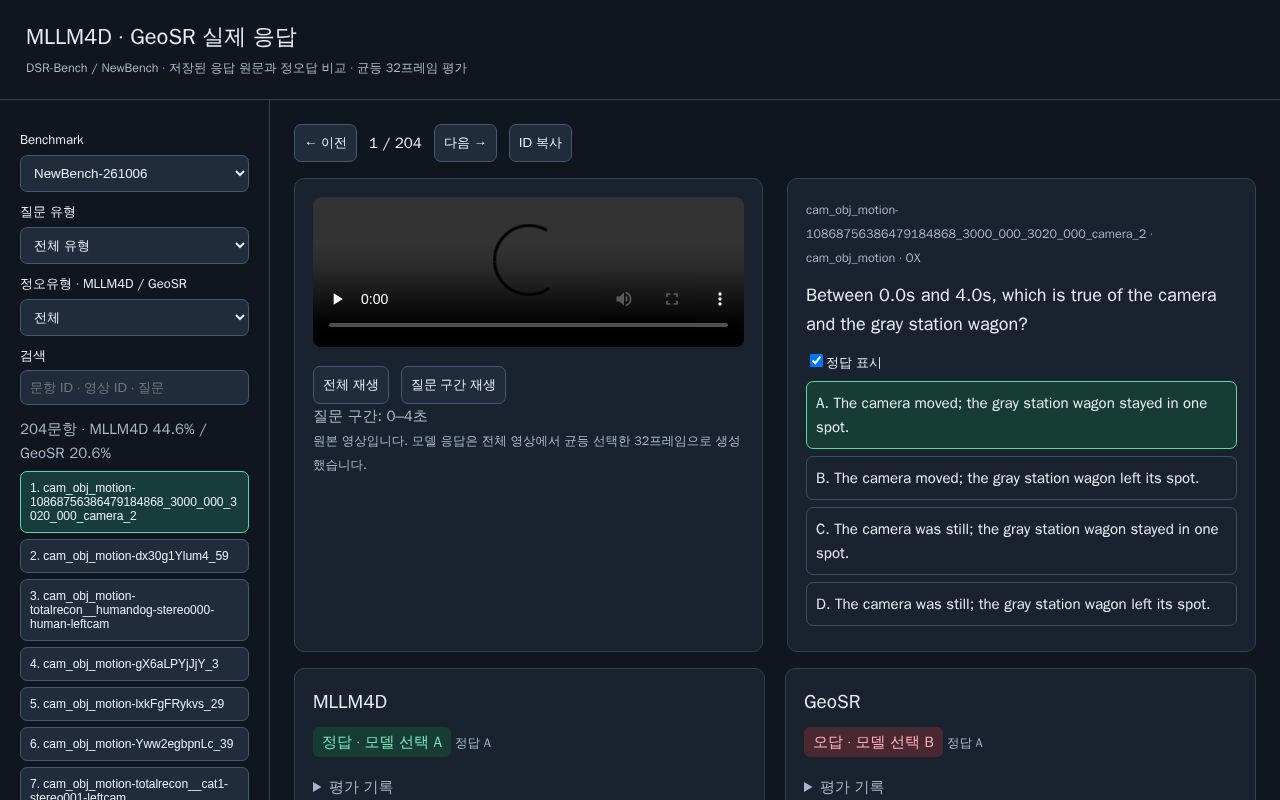Open the 정오유형 MLLM4D / GeoSR dropdown

[x=134, y=317]
